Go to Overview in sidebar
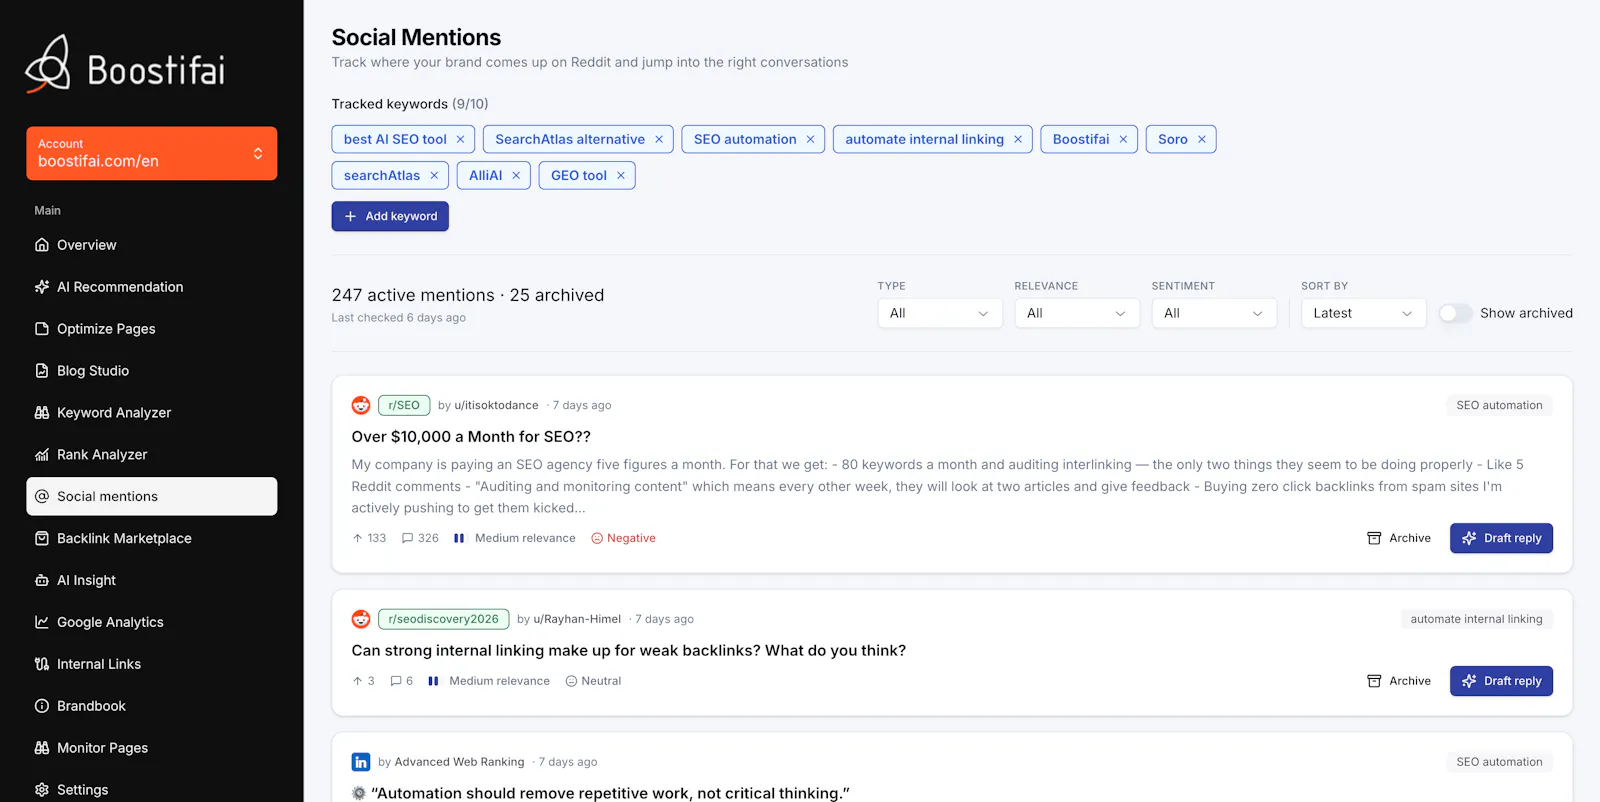The width and height of the screenshot is (1600, 802). (152, 245)
